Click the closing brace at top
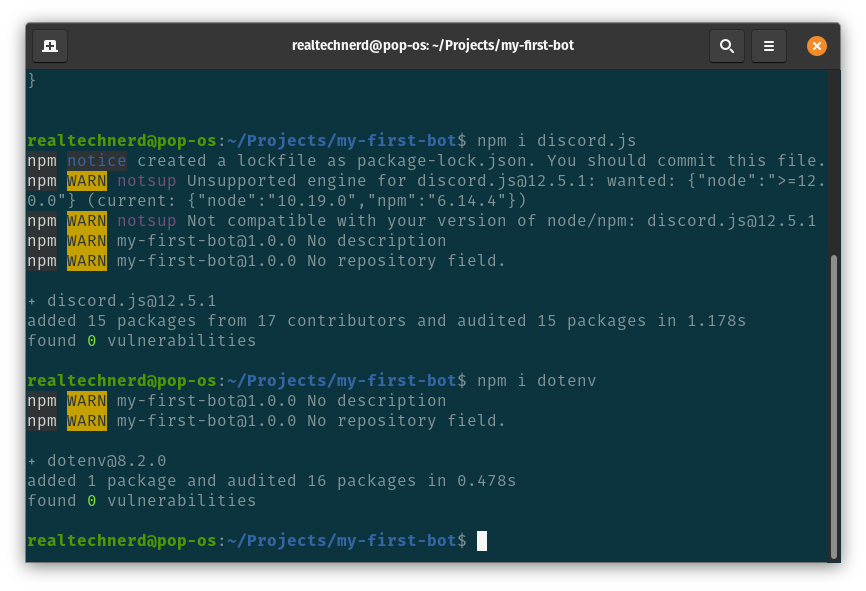866x591 pixels. tap(32, 81)
